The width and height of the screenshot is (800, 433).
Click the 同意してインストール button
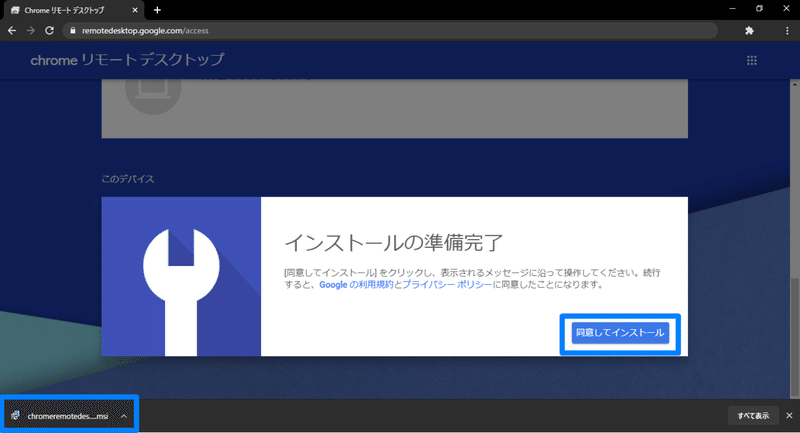point(620,333)
